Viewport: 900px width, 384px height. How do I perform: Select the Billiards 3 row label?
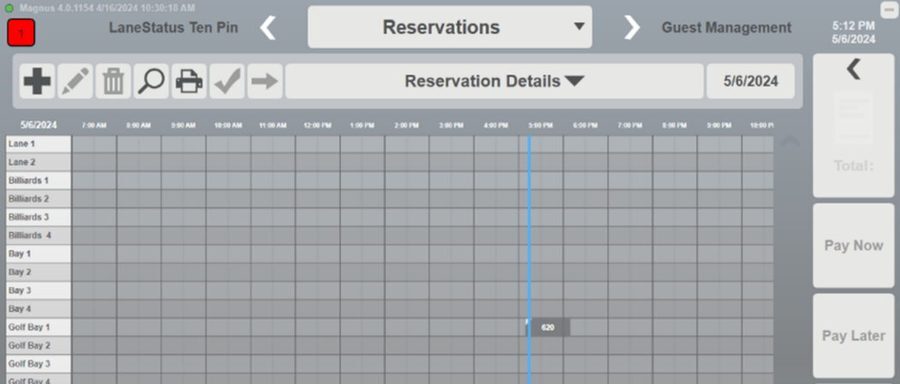pyautogui.click(x=38, y=217)
